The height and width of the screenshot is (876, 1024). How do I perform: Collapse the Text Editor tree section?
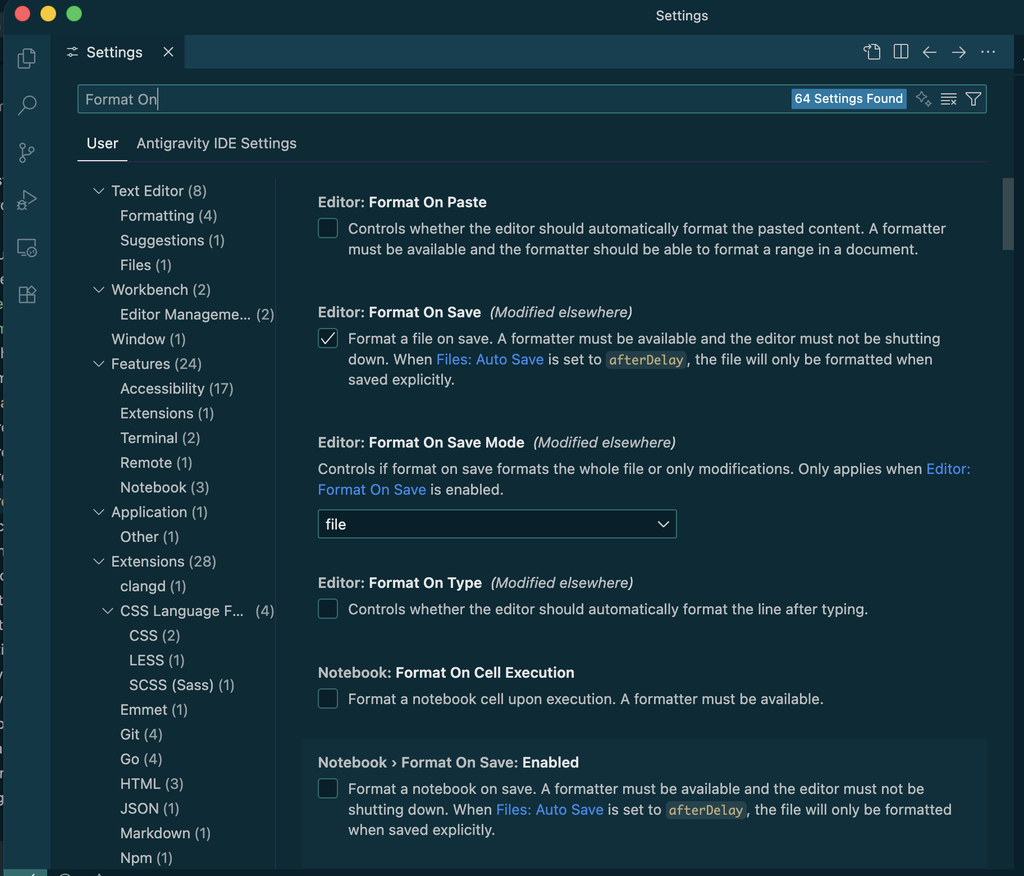click(x=99, y=191)
